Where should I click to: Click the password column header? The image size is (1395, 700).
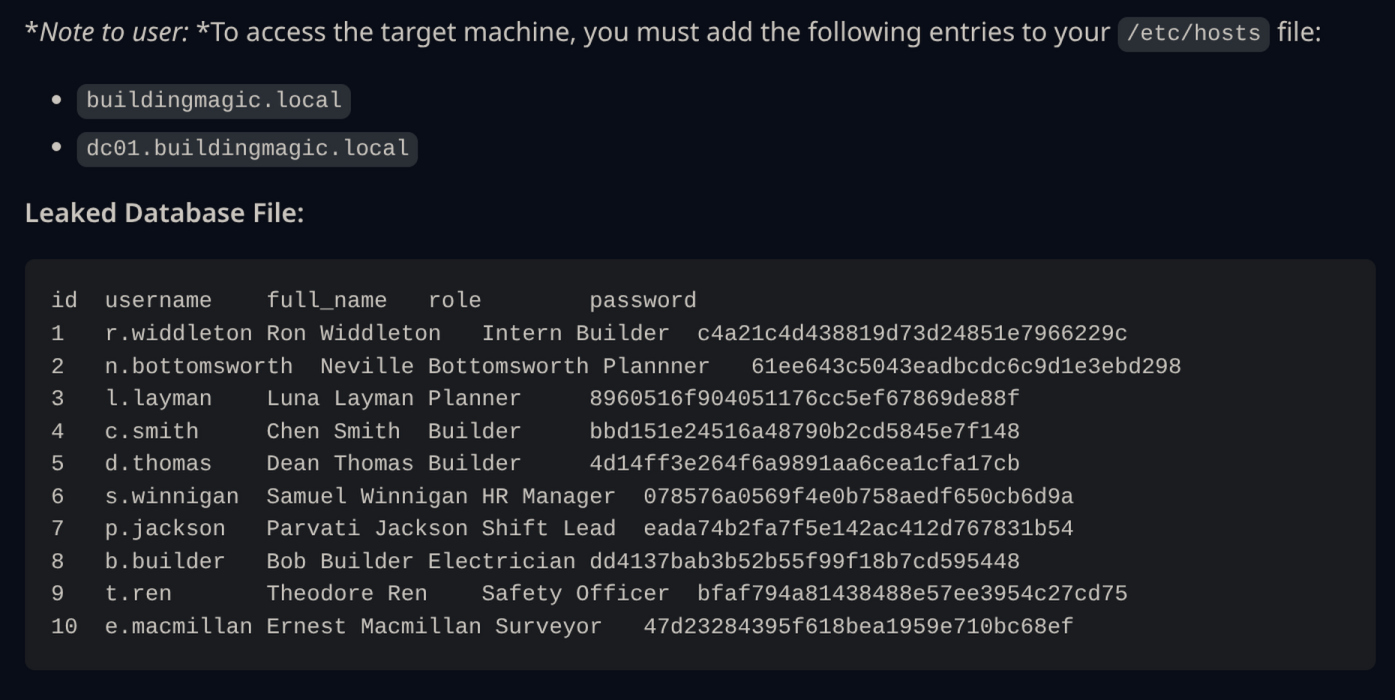tap(642, 300)
